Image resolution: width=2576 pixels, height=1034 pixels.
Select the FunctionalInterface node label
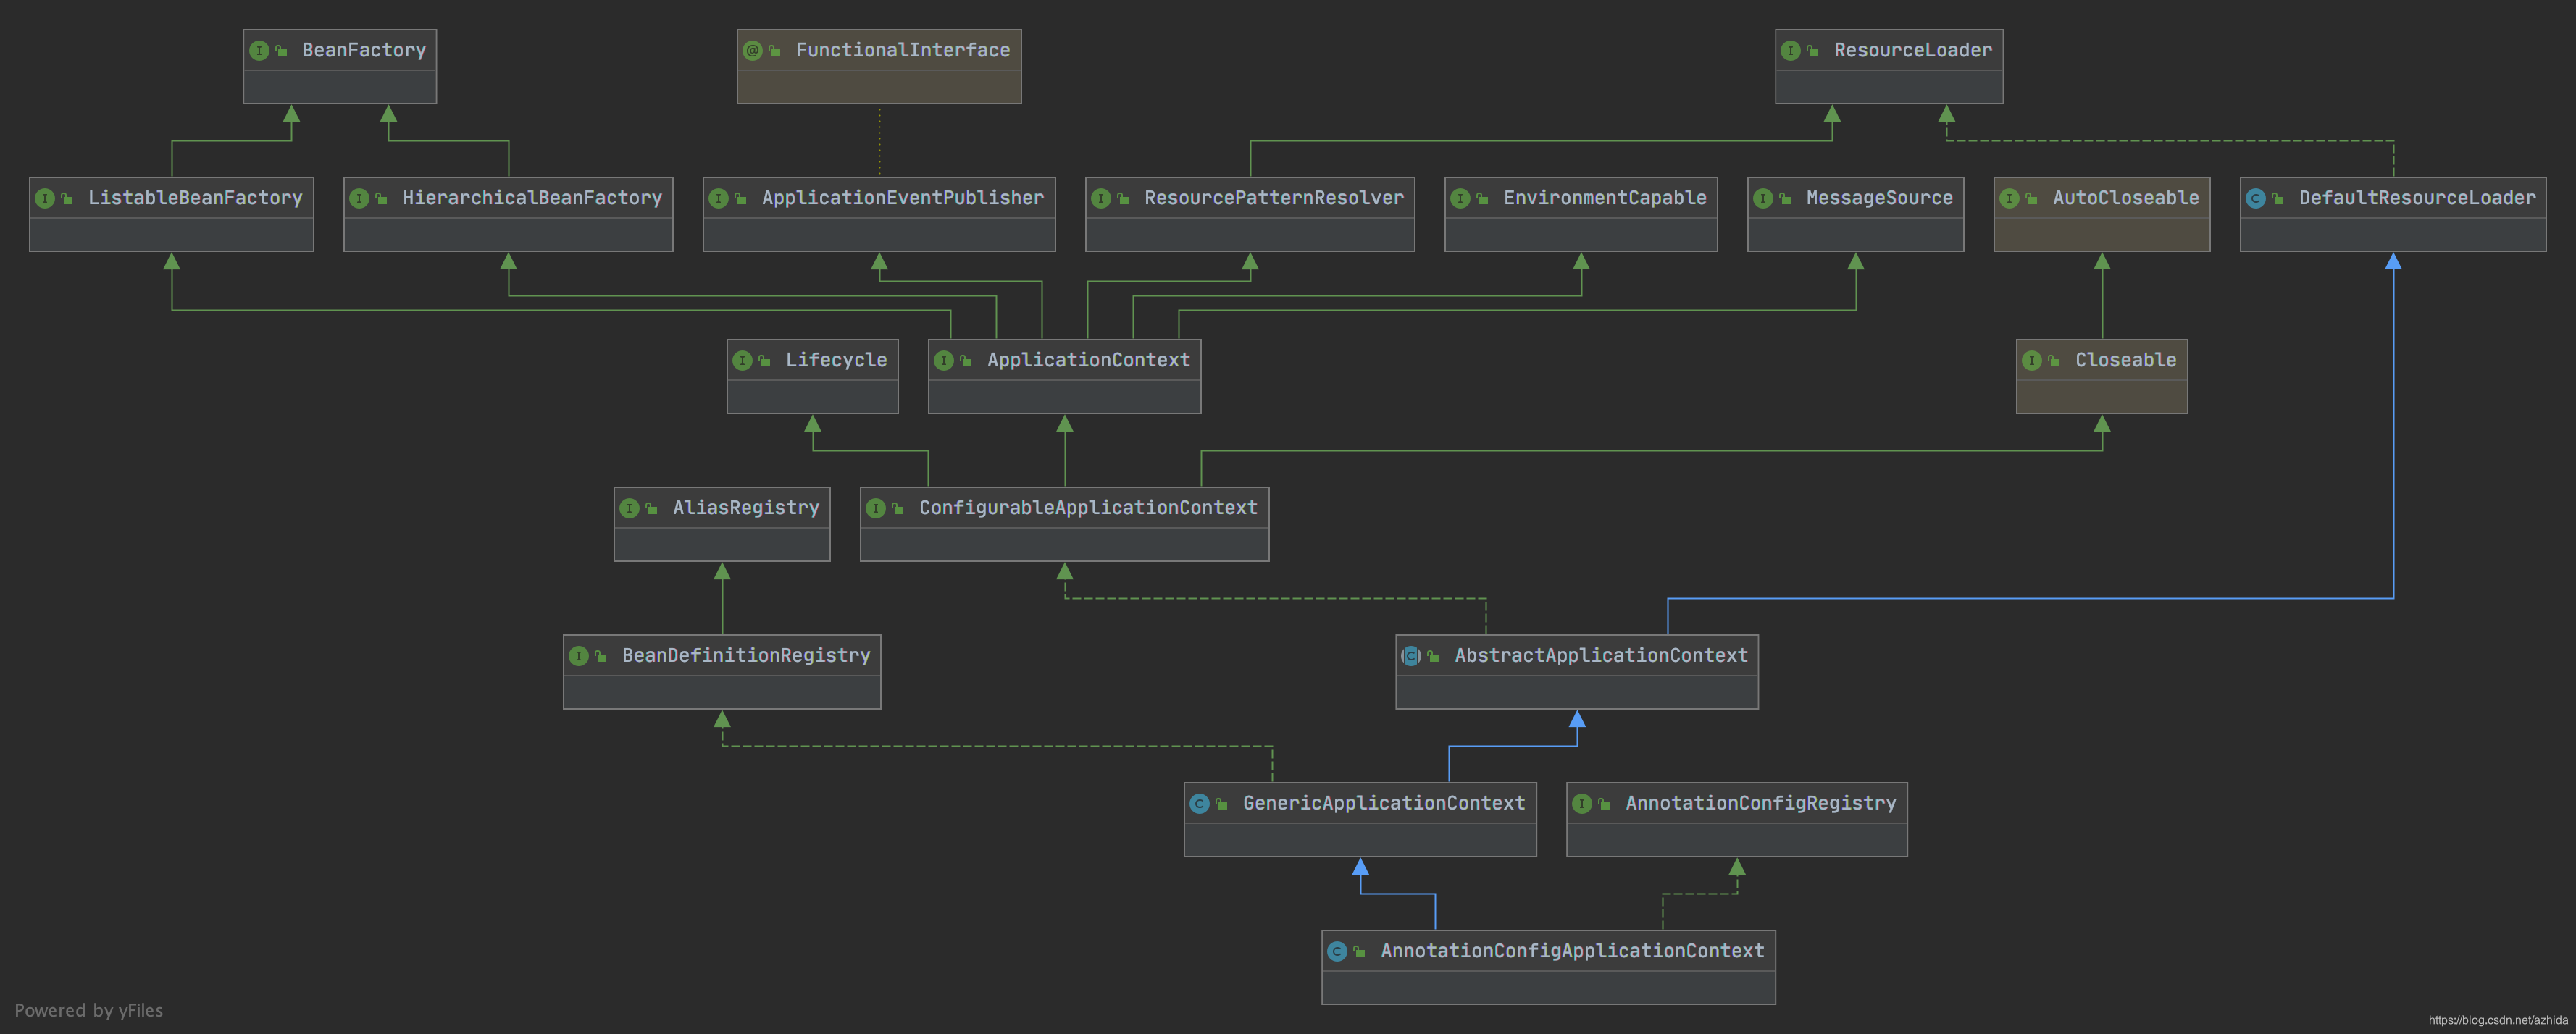coord(903,50)
